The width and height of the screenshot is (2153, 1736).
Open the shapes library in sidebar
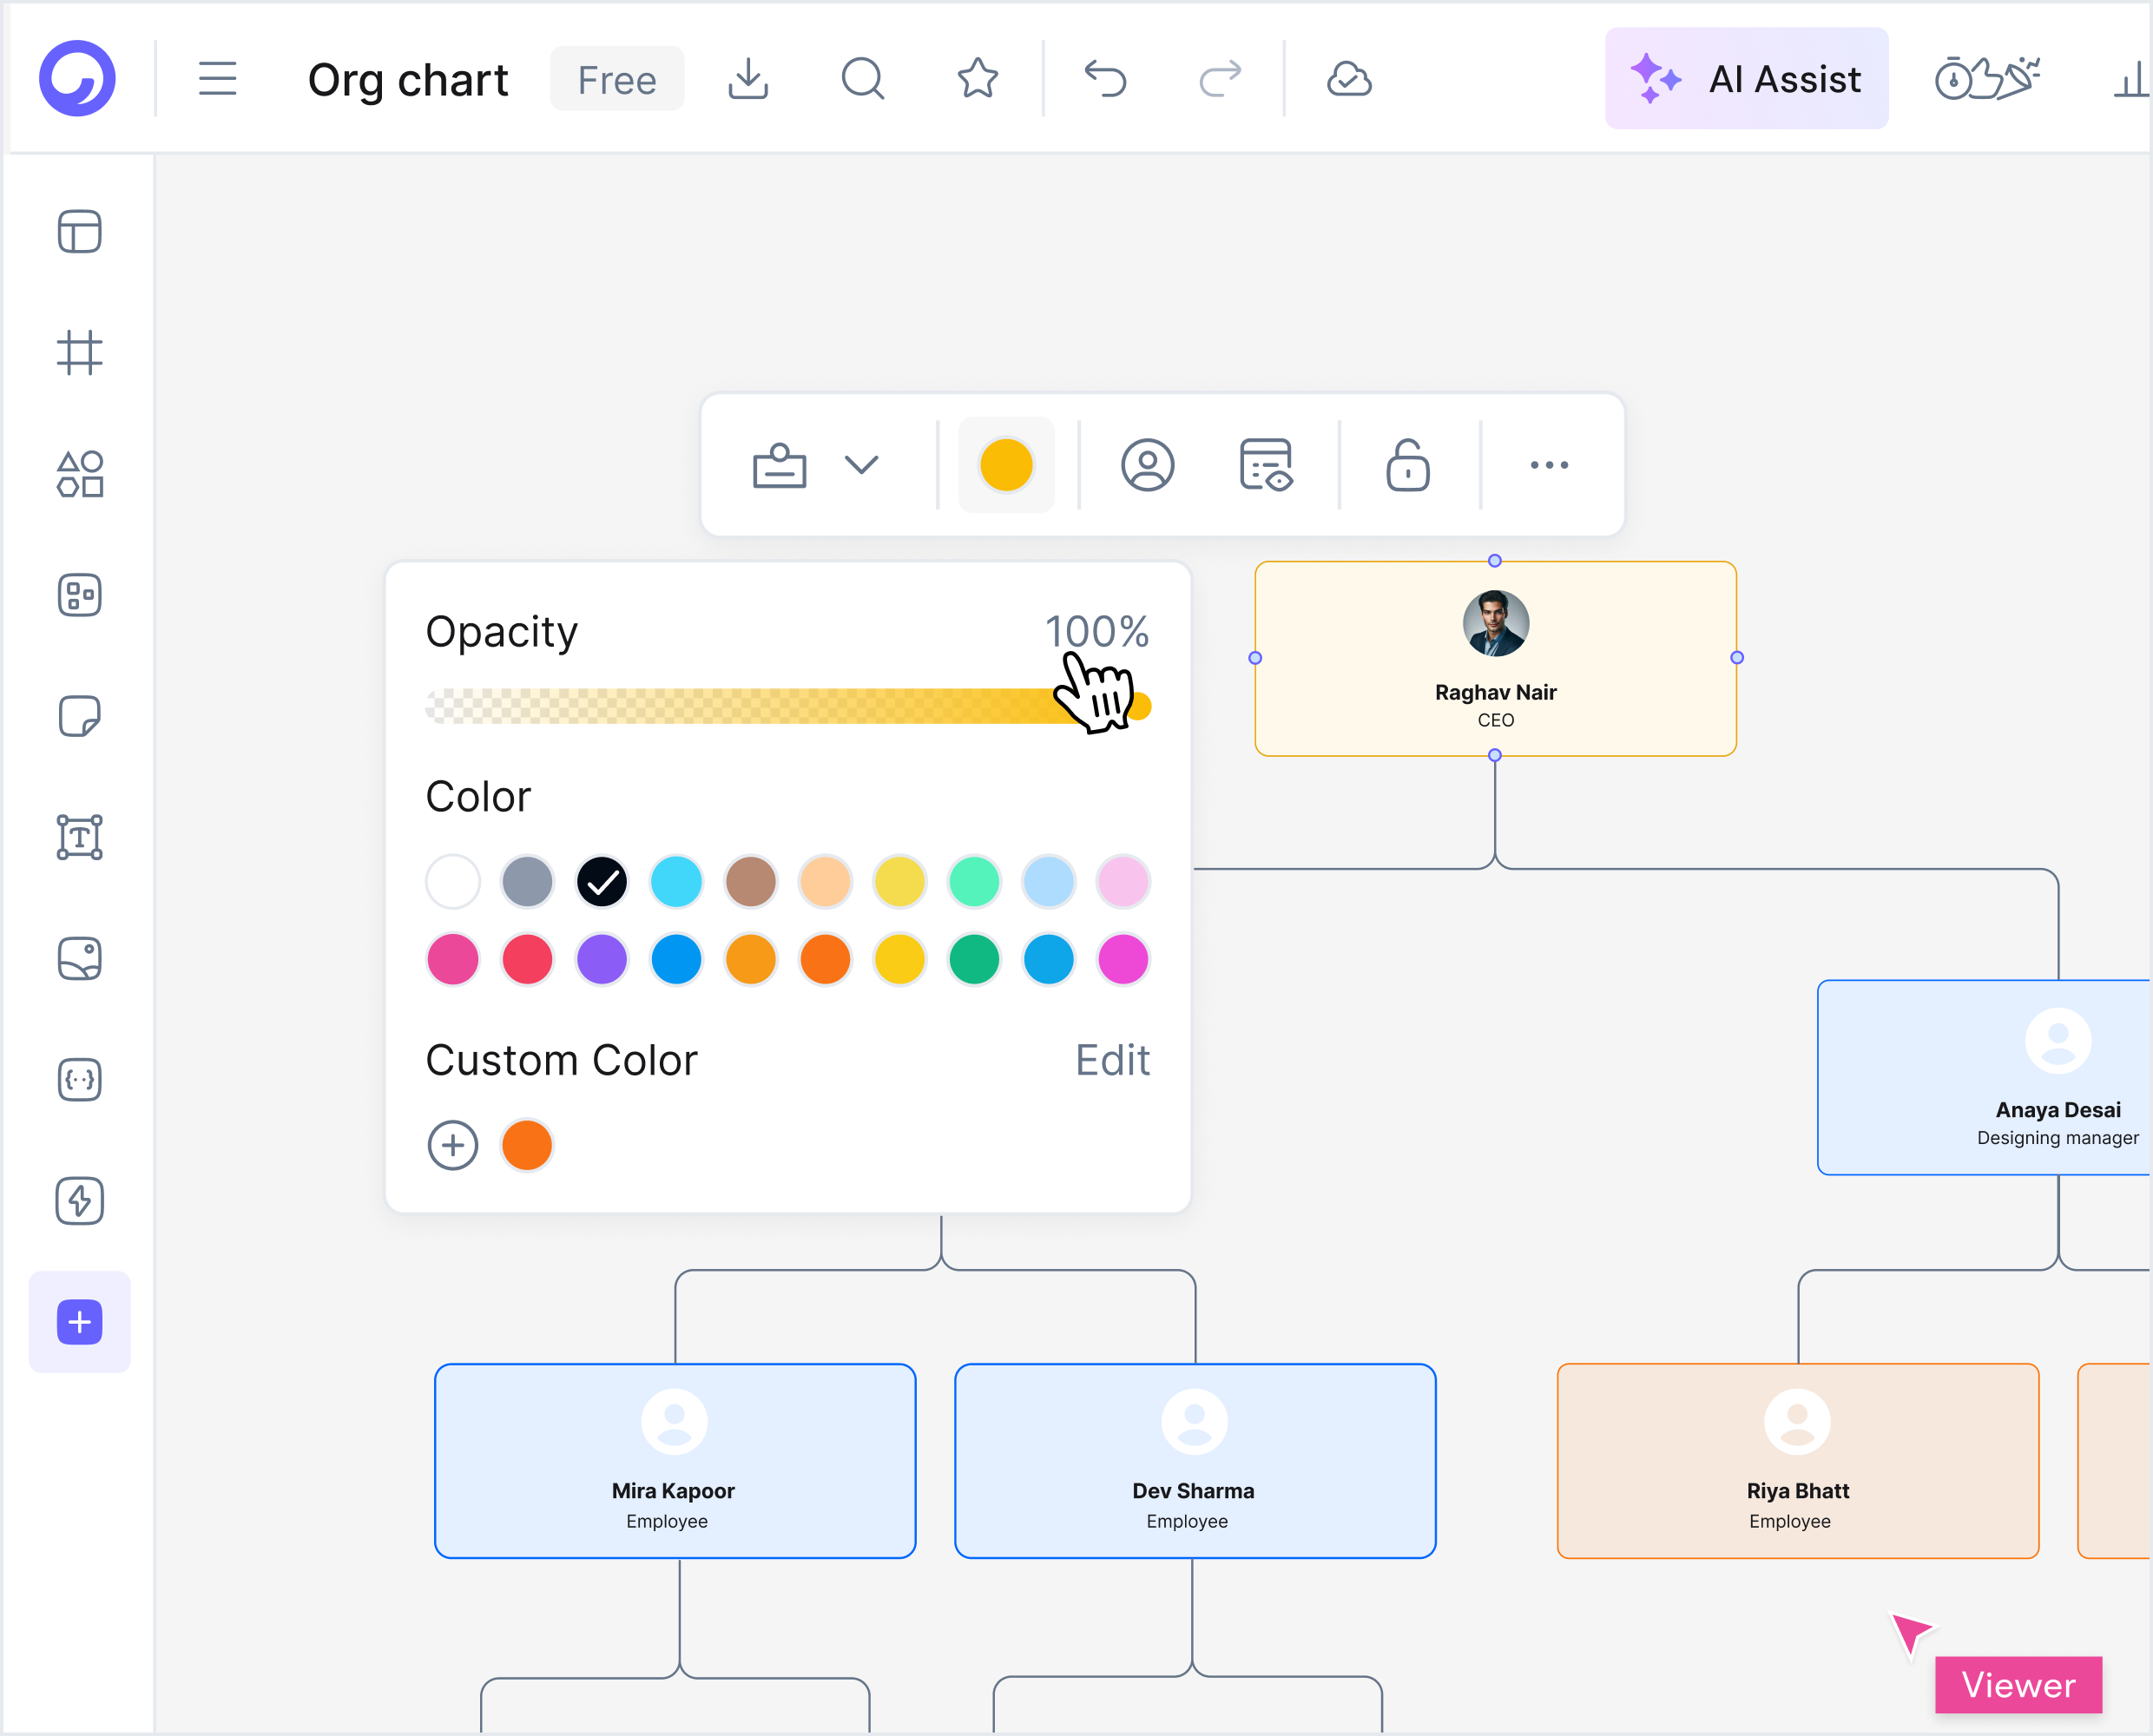(79, 473)
